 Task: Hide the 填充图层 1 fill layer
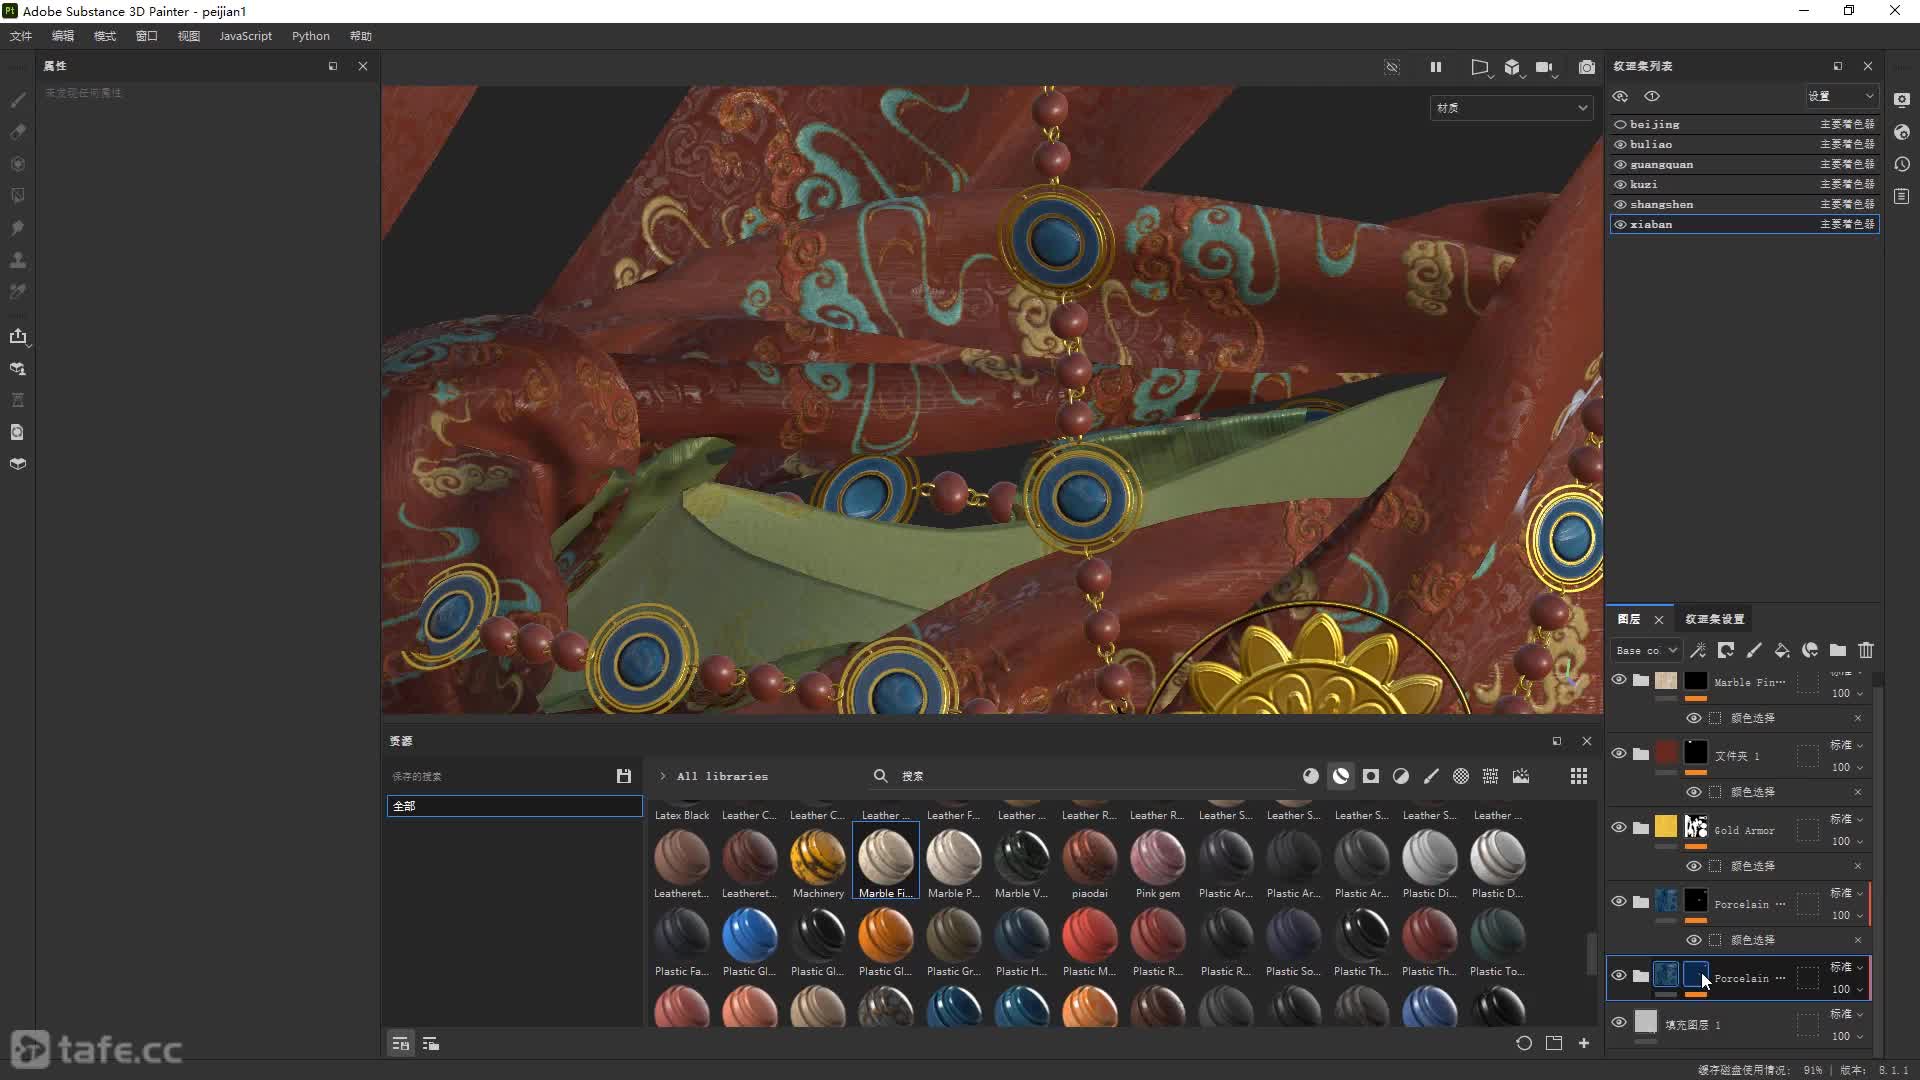(1619, 1022)
